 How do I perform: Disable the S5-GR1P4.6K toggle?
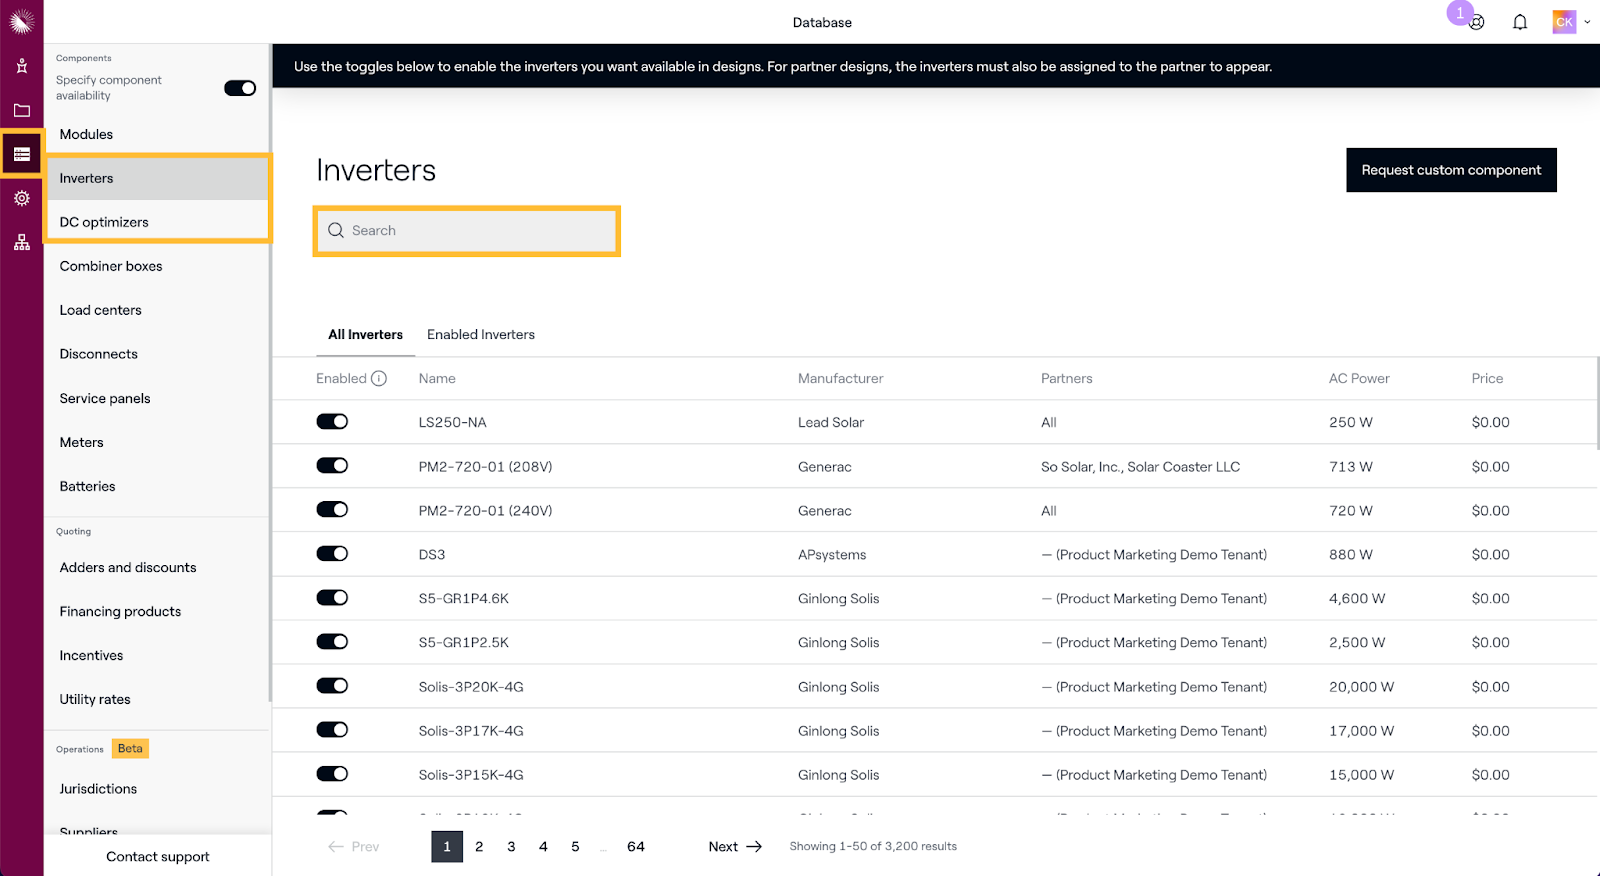[332, 598]
